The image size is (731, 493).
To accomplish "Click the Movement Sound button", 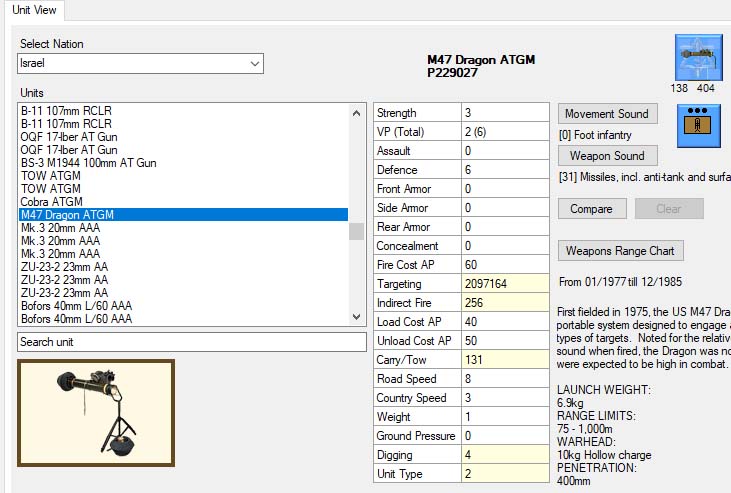I will [607, 114].
